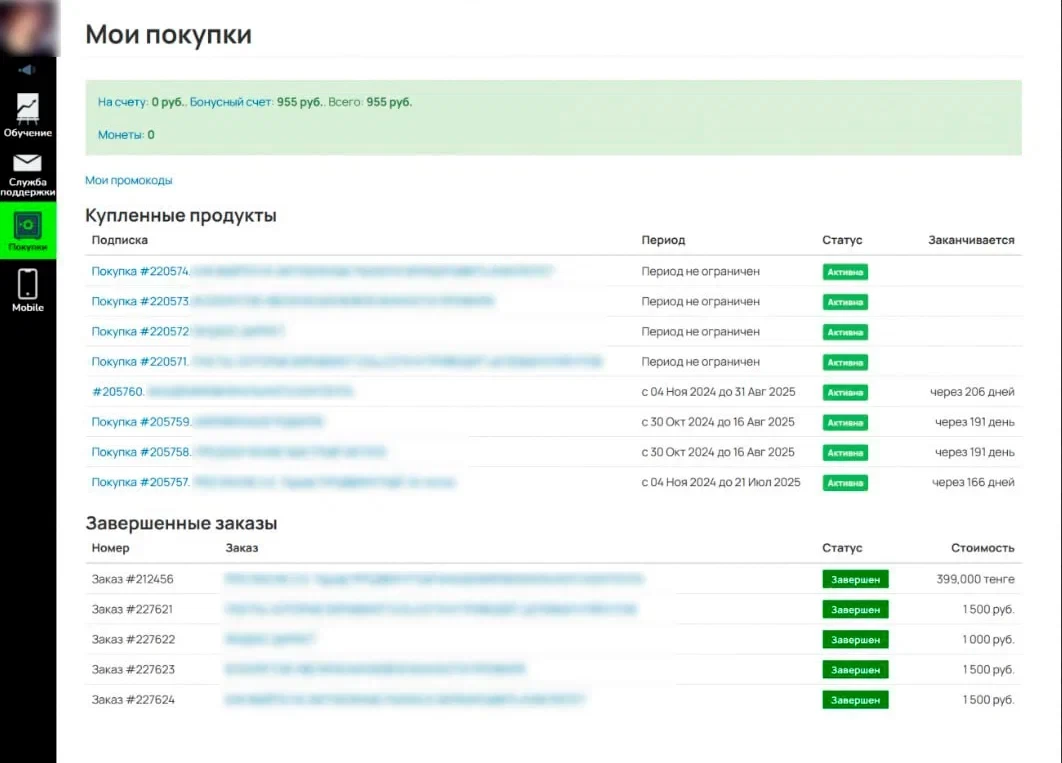Click the speaker sound icon in sidebar
1062x763 pixels.
pyautogui.click(x=27, y=70)
